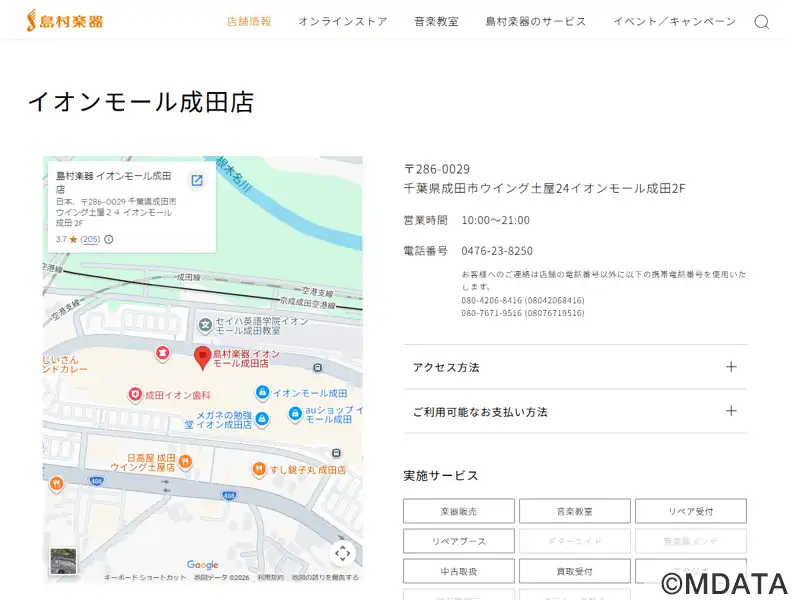Click the リペアブース service button

(459, 541)
